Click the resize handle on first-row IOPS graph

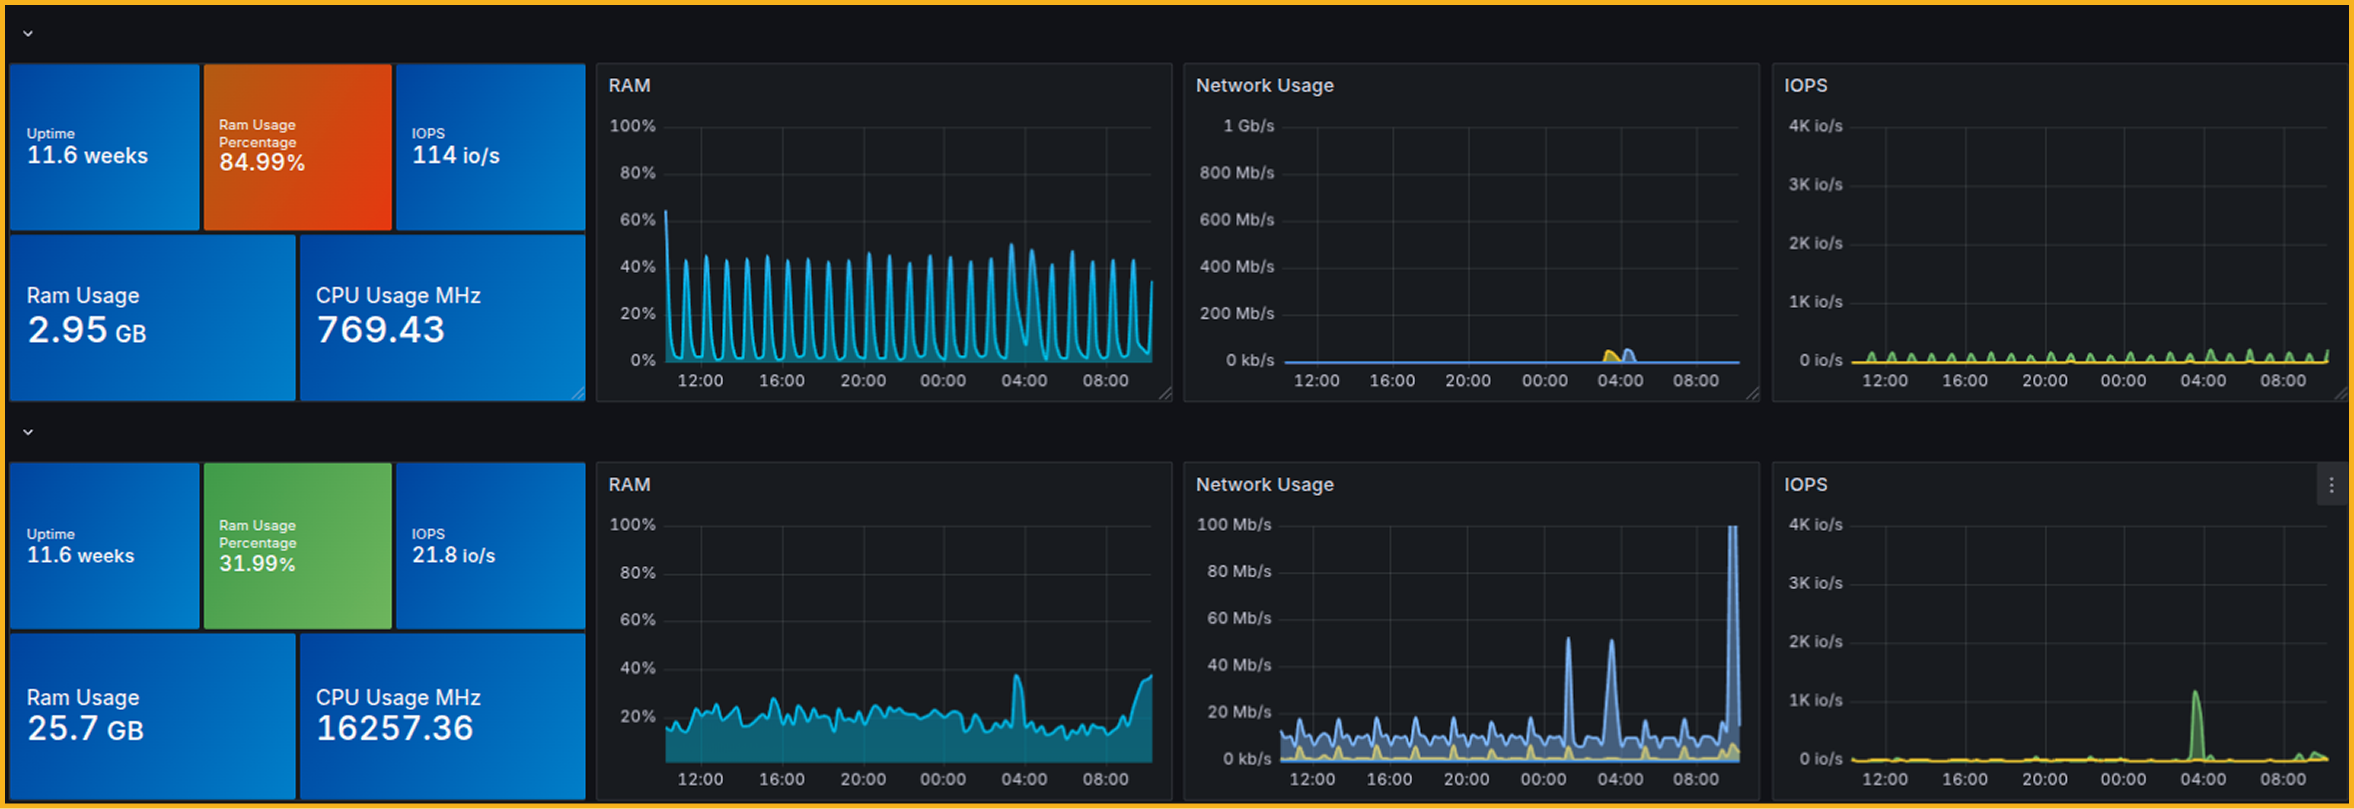(x=2340, y=394)
